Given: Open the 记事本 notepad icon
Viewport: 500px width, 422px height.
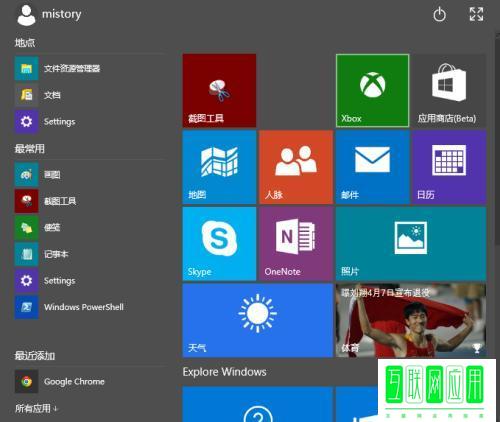Looking at the screenshot, I should [x=26, y=254].
